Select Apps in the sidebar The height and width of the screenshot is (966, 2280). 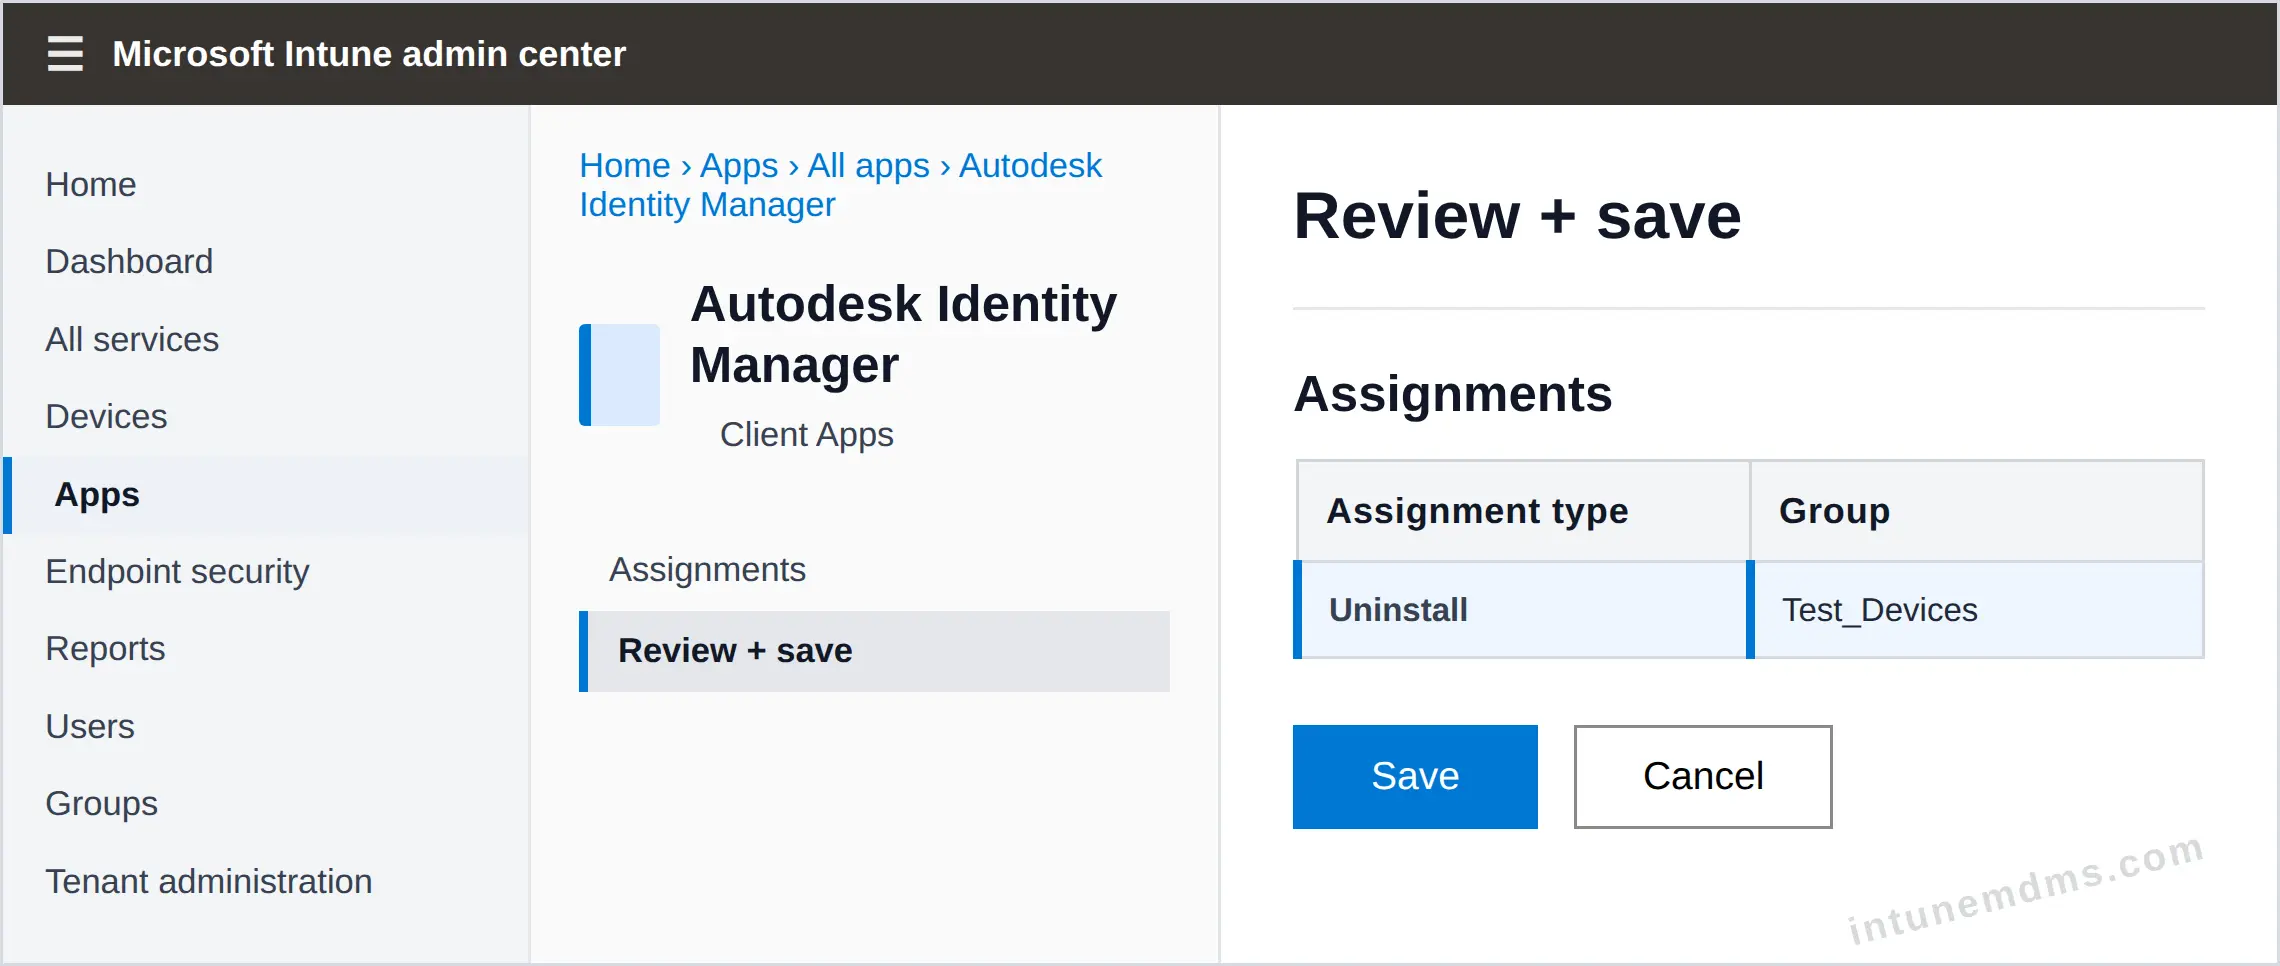click(266, 495)
